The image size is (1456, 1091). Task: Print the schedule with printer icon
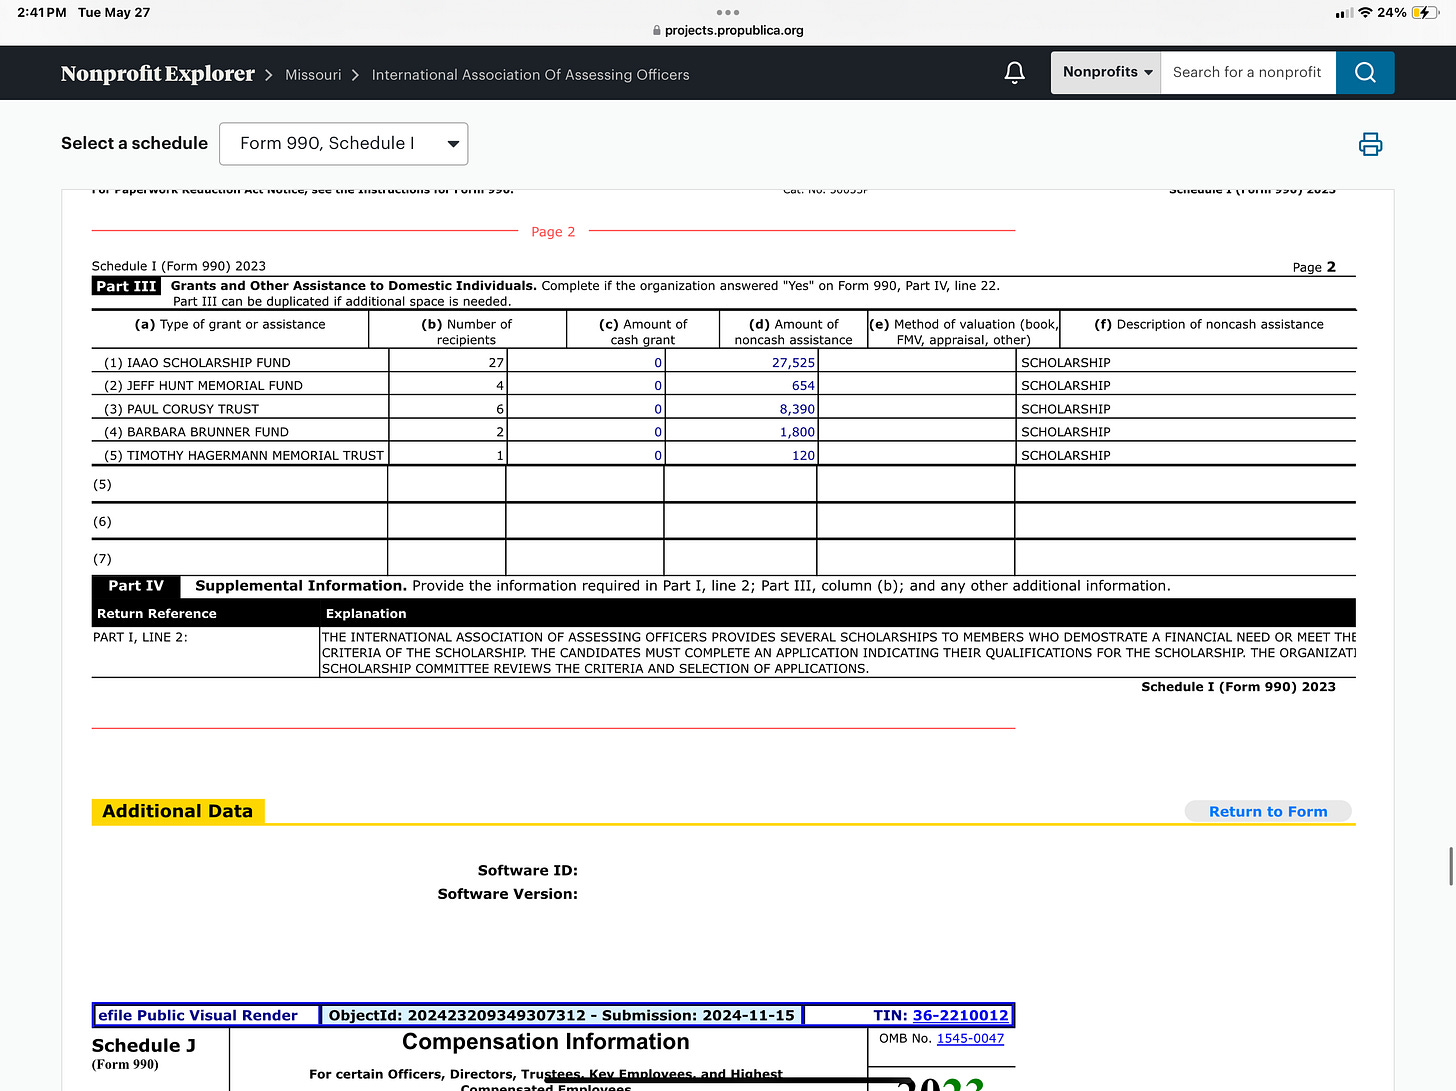1370,145
